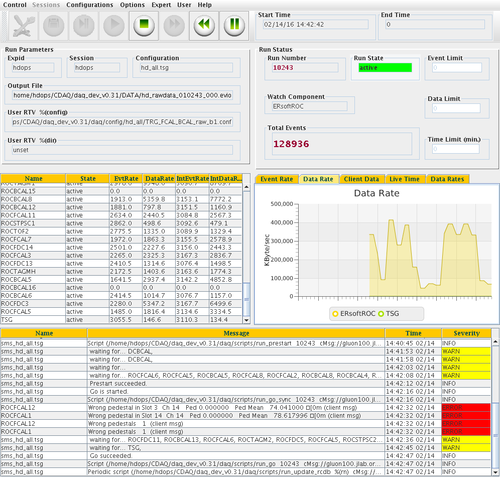This screenshot has width=500, height=477.
Task: Click the 'Go succeeded.' log message
Action: [111, 456]
